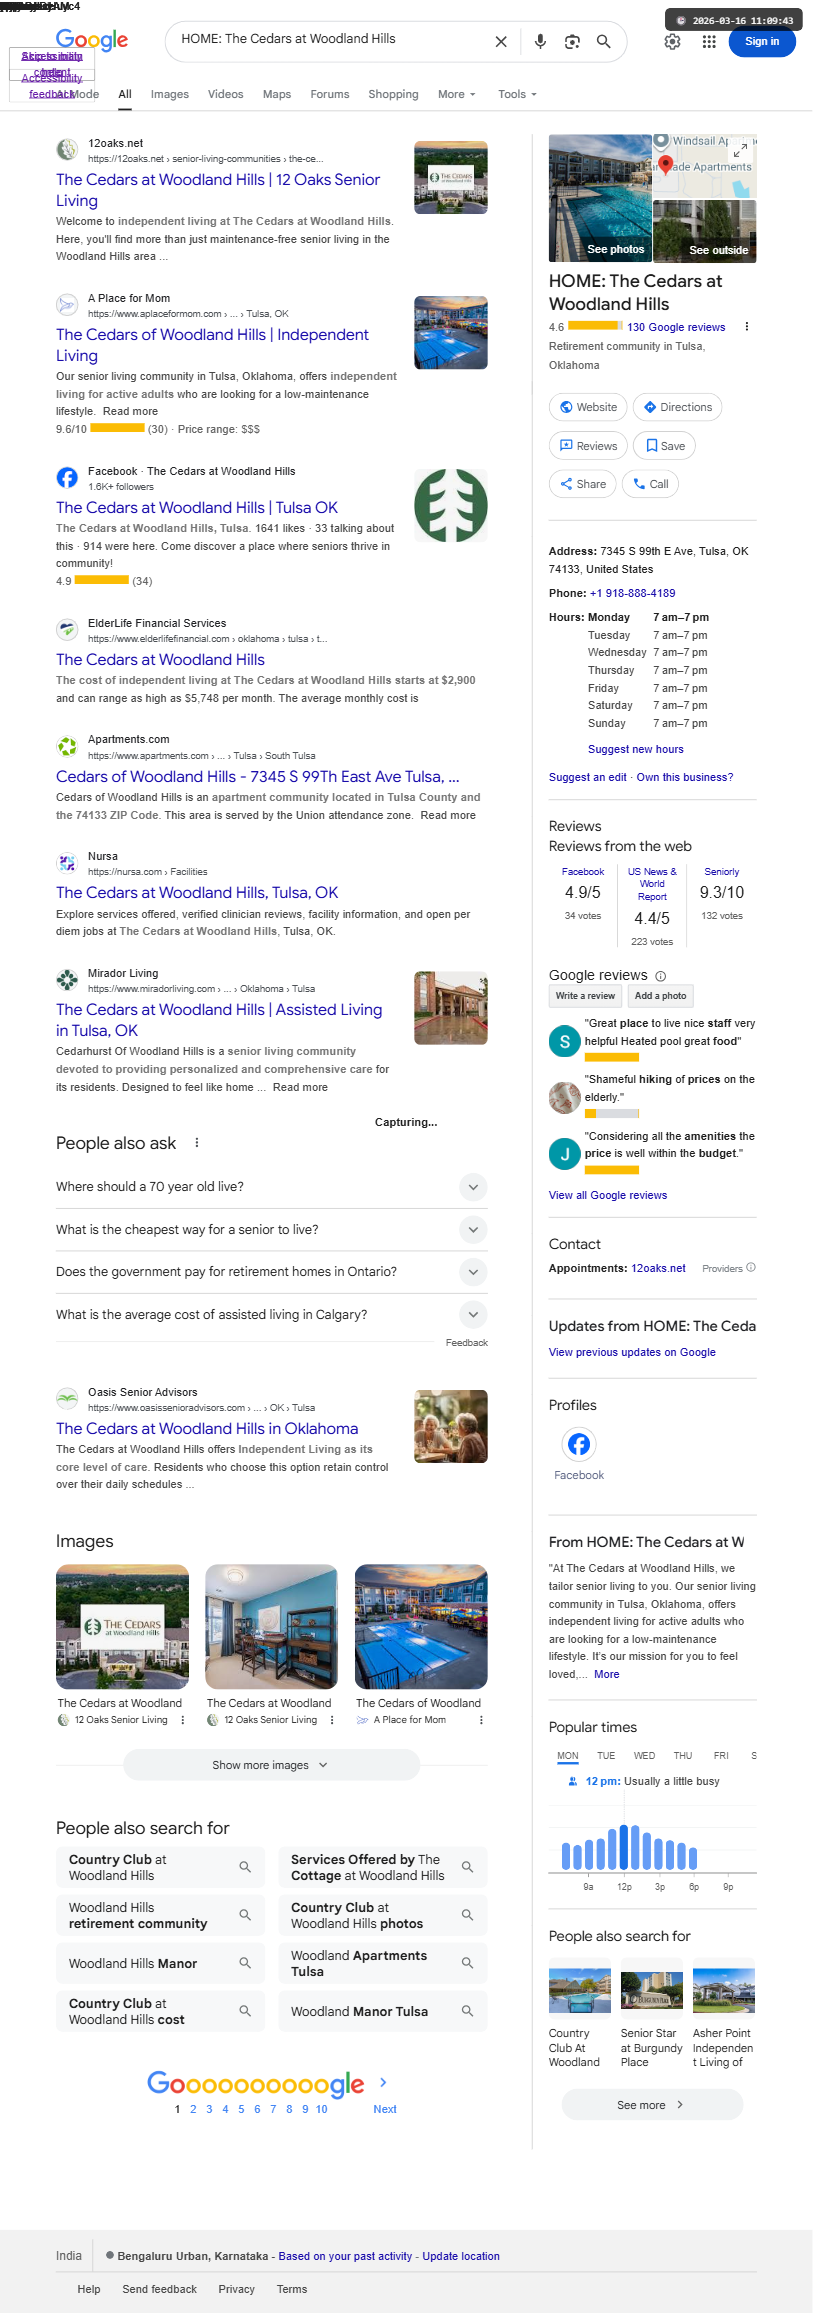Switch to the Forums tab
This screenshot has height=2313, width=825.
pos(330,94)
